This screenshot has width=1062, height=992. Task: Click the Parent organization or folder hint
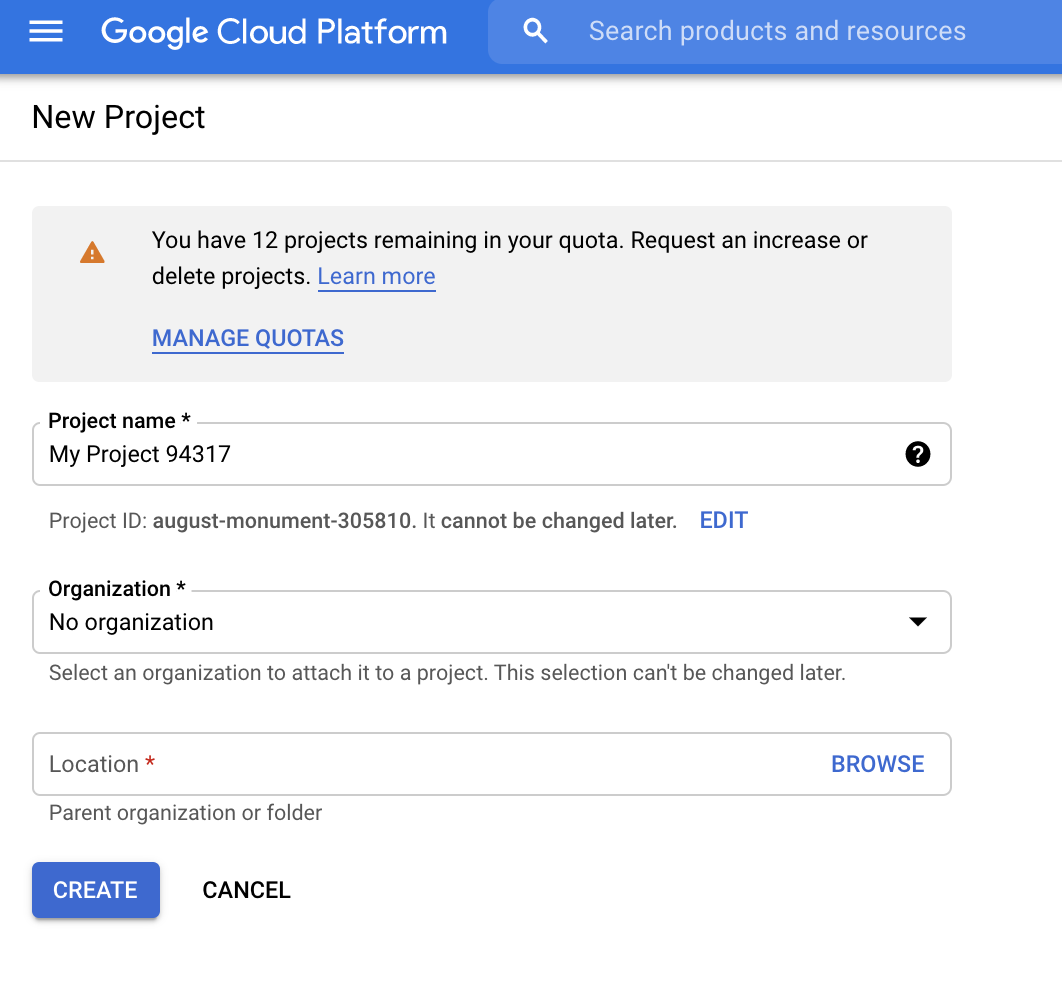click(185, 813)
